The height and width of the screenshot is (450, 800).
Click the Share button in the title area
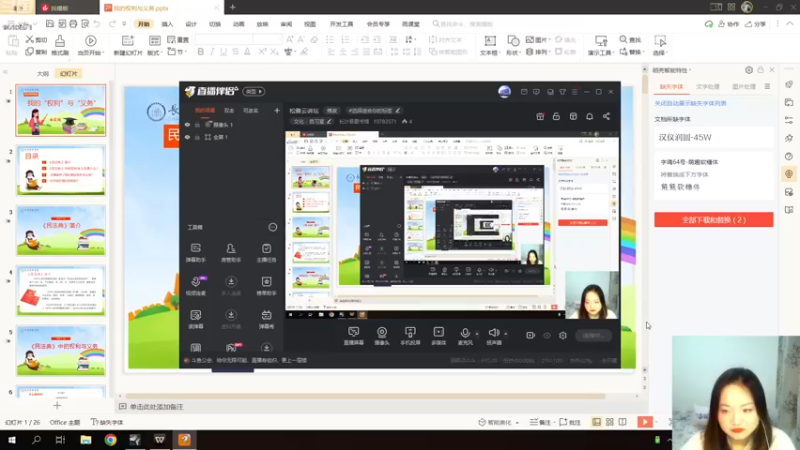point(756,24)
